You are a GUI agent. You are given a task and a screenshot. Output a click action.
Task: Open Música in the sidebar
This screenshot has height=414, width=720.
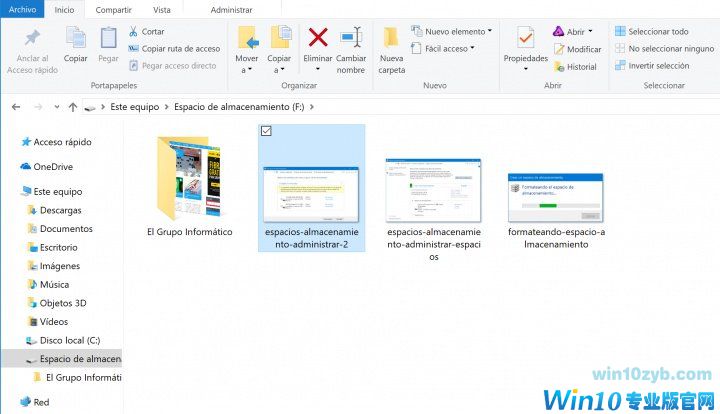point(48,285)
